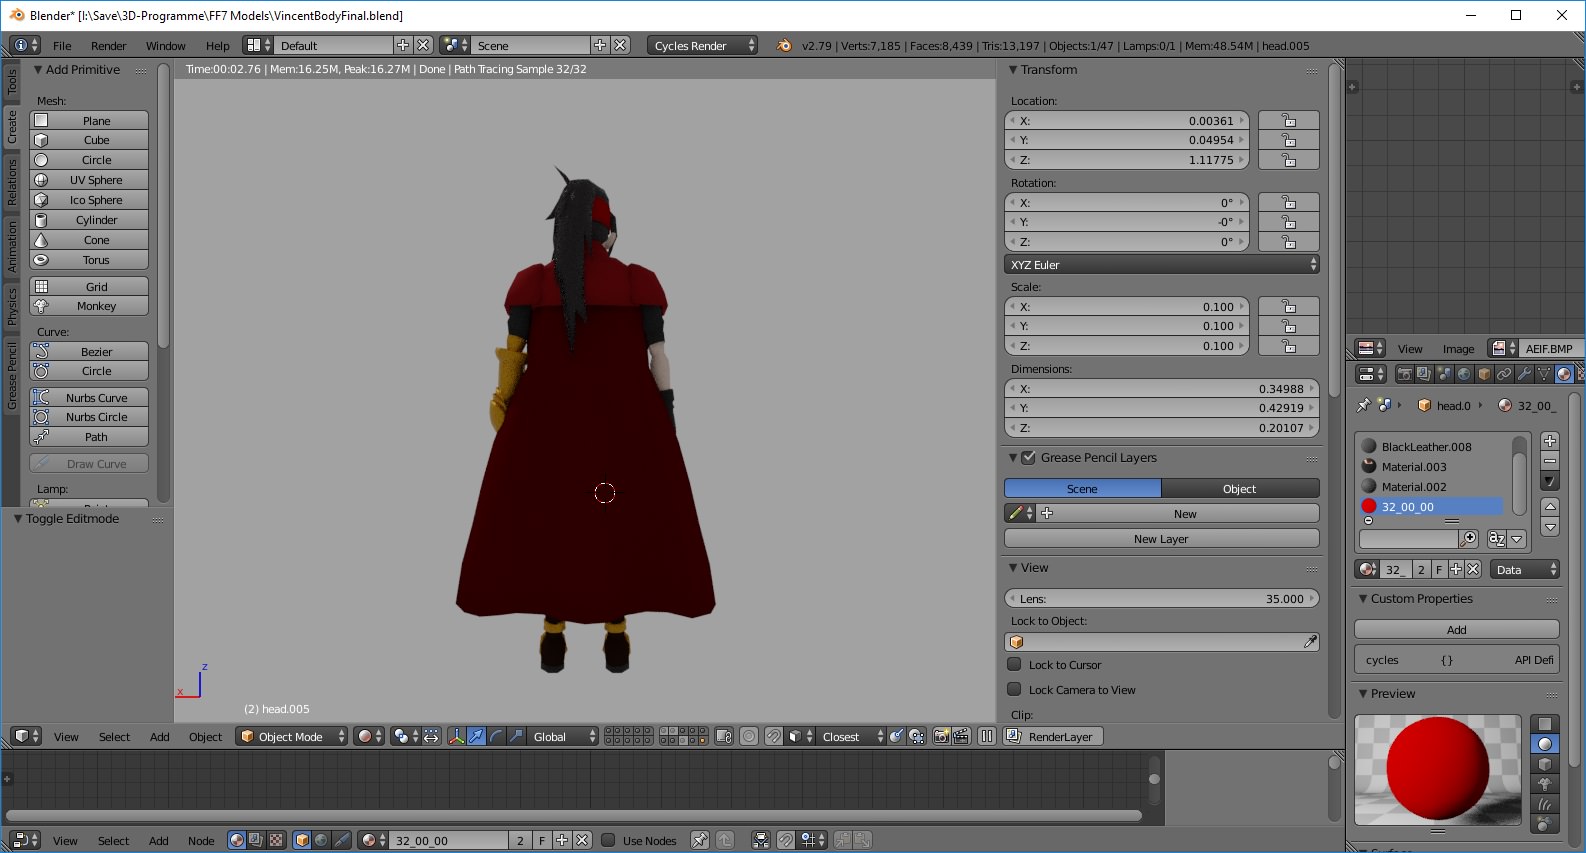1586x853 pixels.
Task: Enable Lock to Cursor checkbox
Action: coord(1014,664)
